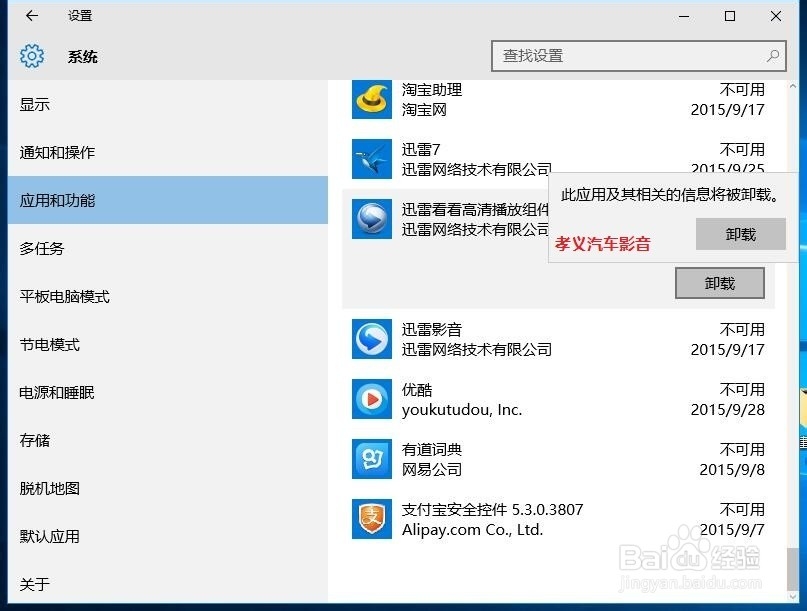Select the 迅雷看看高清播放组件 icon
807x611 pixels.
372,219
